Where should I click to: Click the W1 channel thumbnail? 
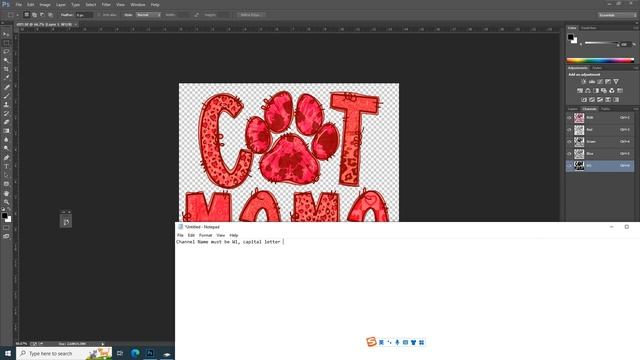pyautogui.click(x=579, y=166)
